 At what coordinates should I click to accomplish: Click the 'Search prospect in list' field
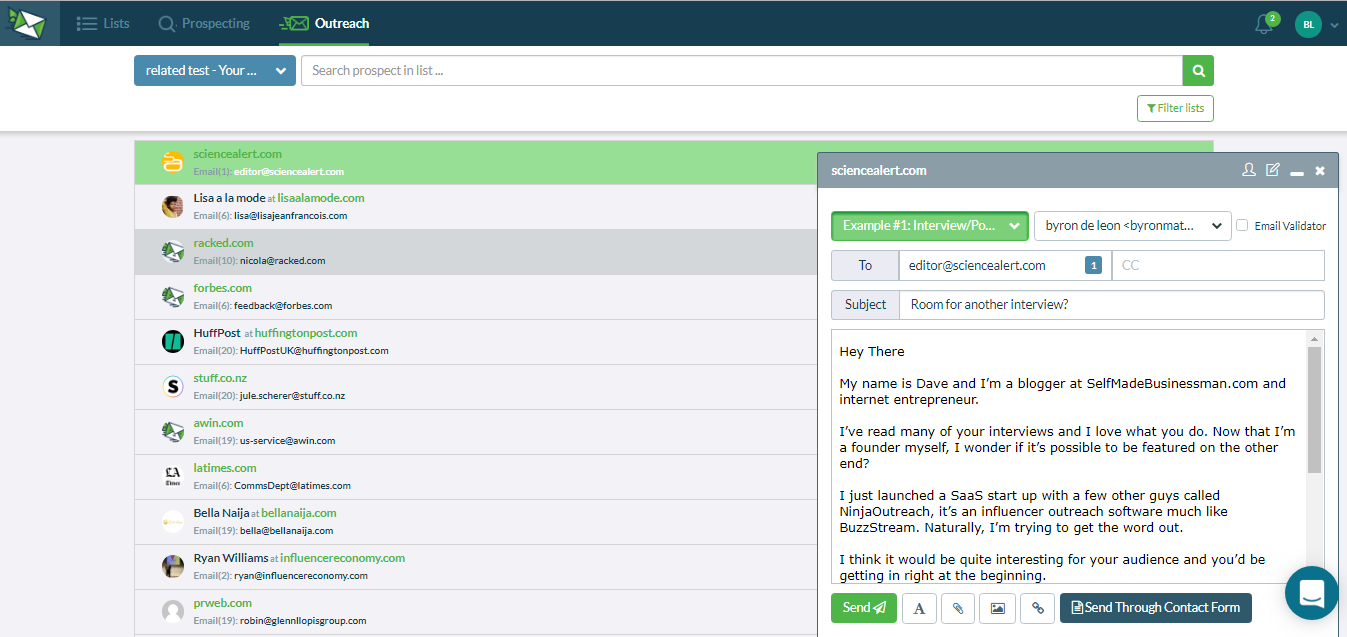coord(742,70)
